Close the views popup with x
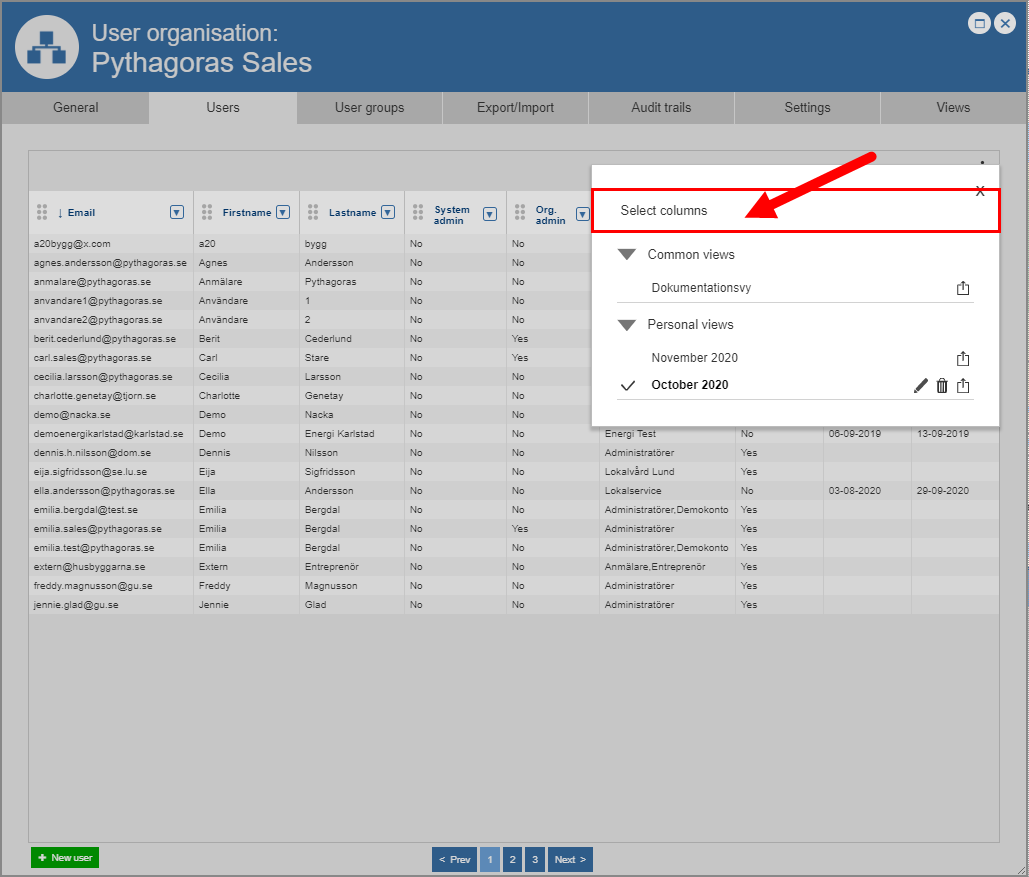Image resolution: width=1029 pixels, height=877 pixels. click(980, 191)
